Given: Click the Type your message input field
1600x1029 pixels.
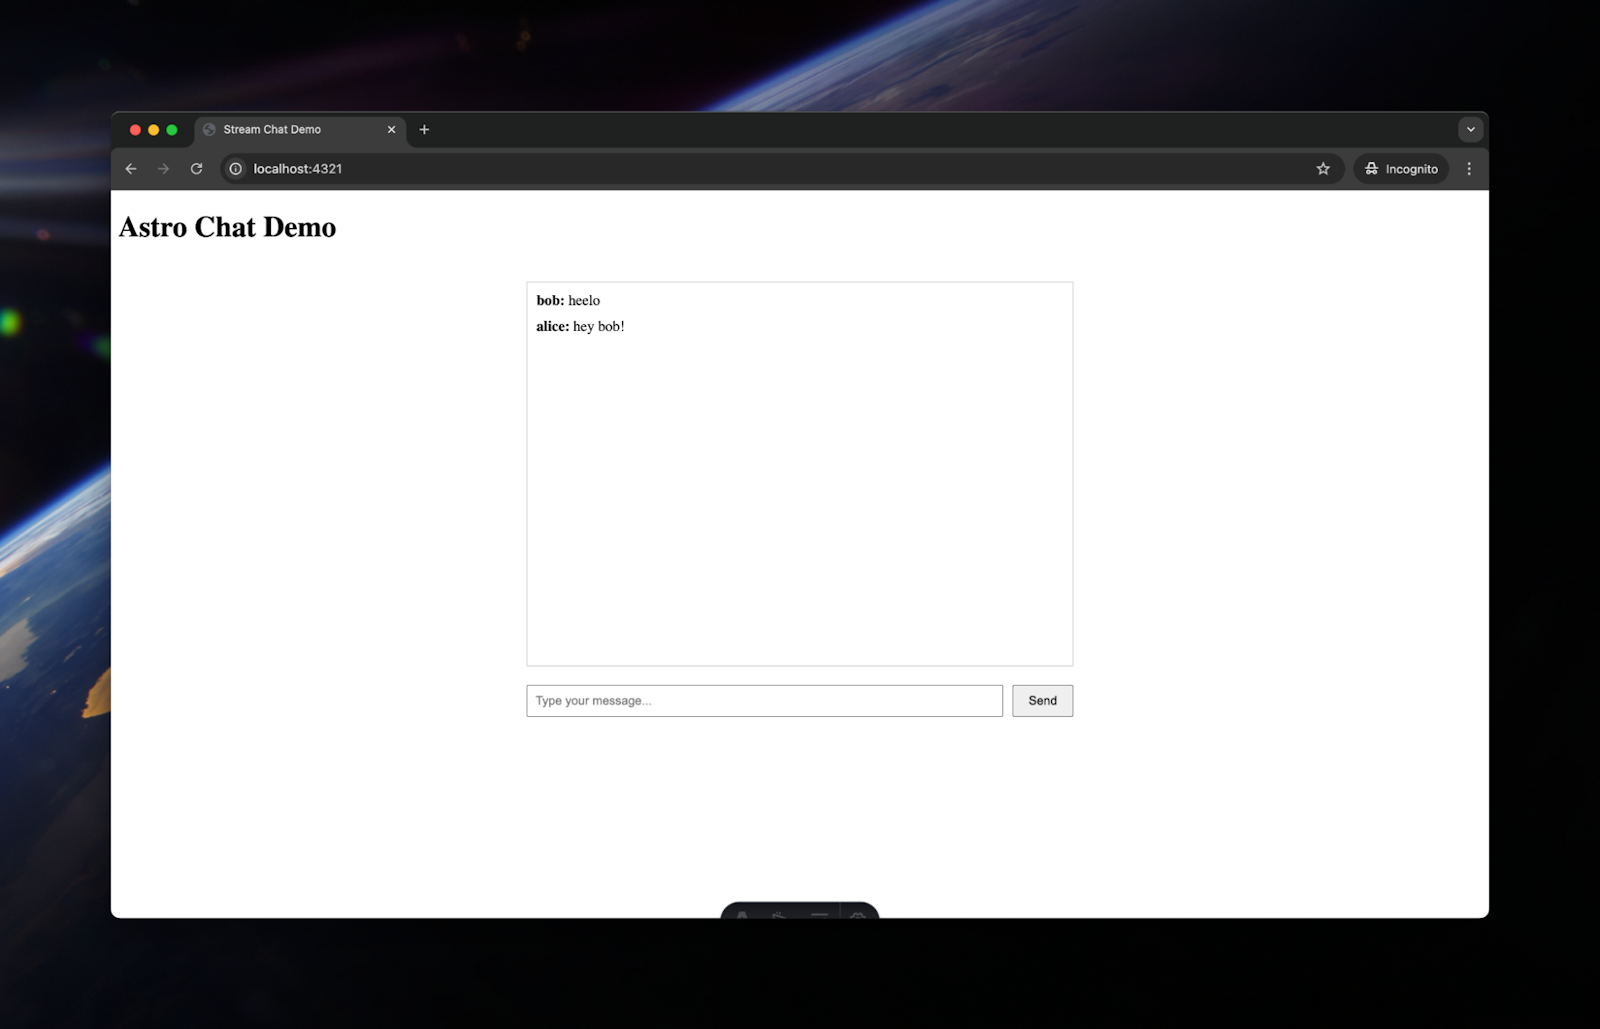Looking at the screenshot, I should [x=764, y=700].
